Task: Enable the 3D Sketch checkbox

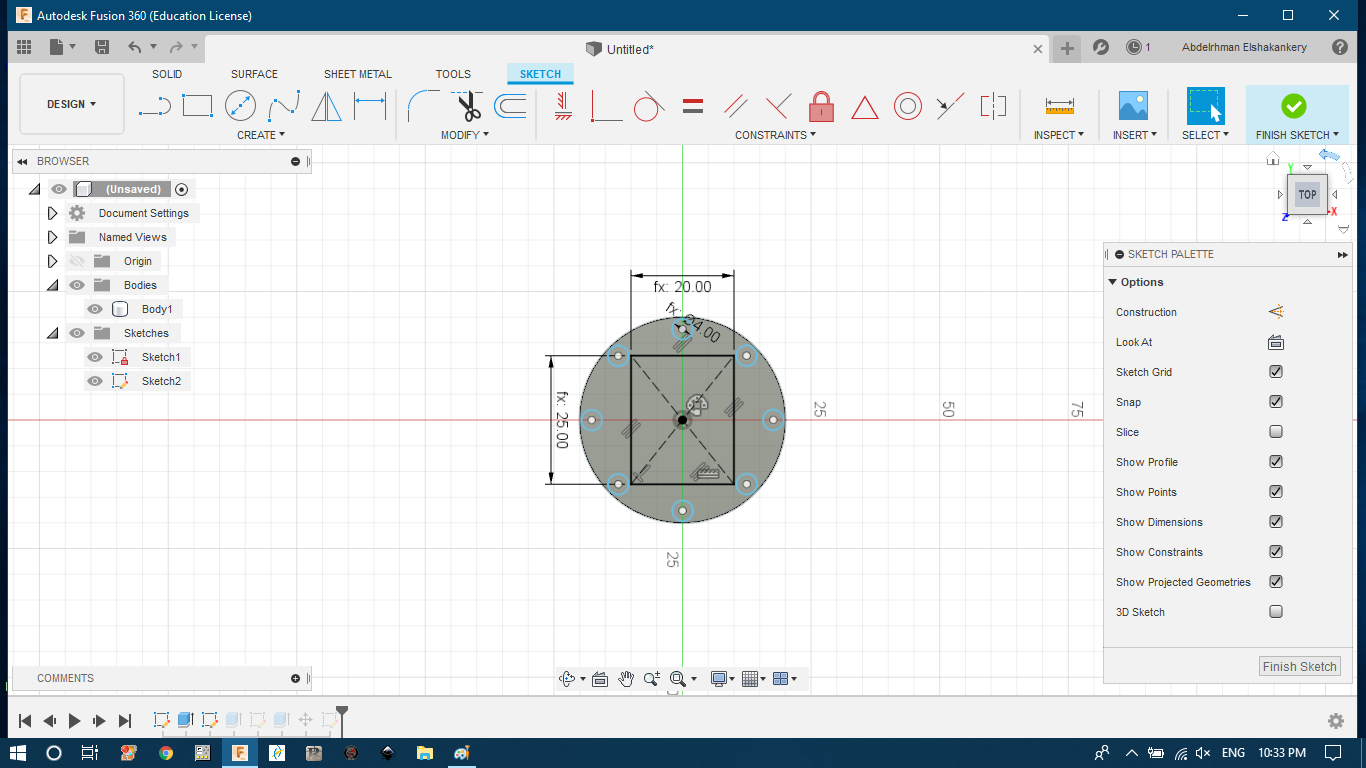Action: coord(1276,612)
